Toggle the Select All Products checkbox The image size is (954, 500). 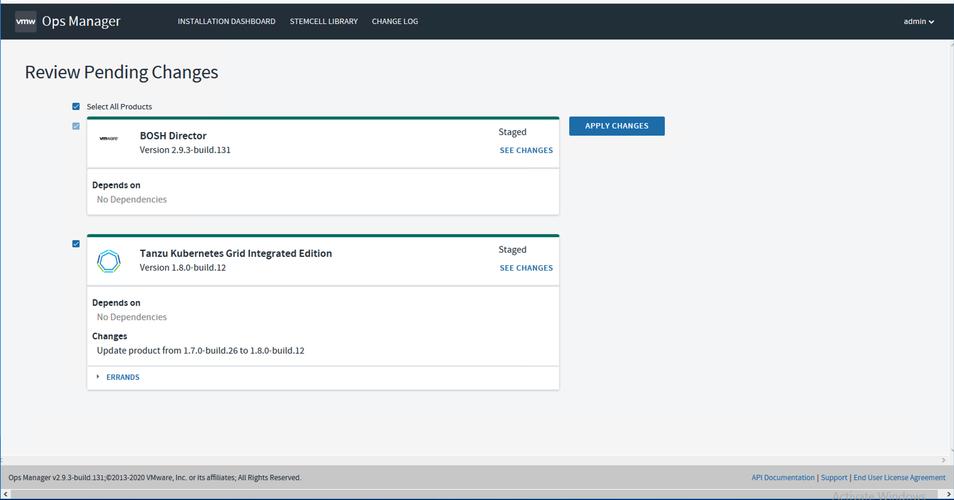click(76, 106)
